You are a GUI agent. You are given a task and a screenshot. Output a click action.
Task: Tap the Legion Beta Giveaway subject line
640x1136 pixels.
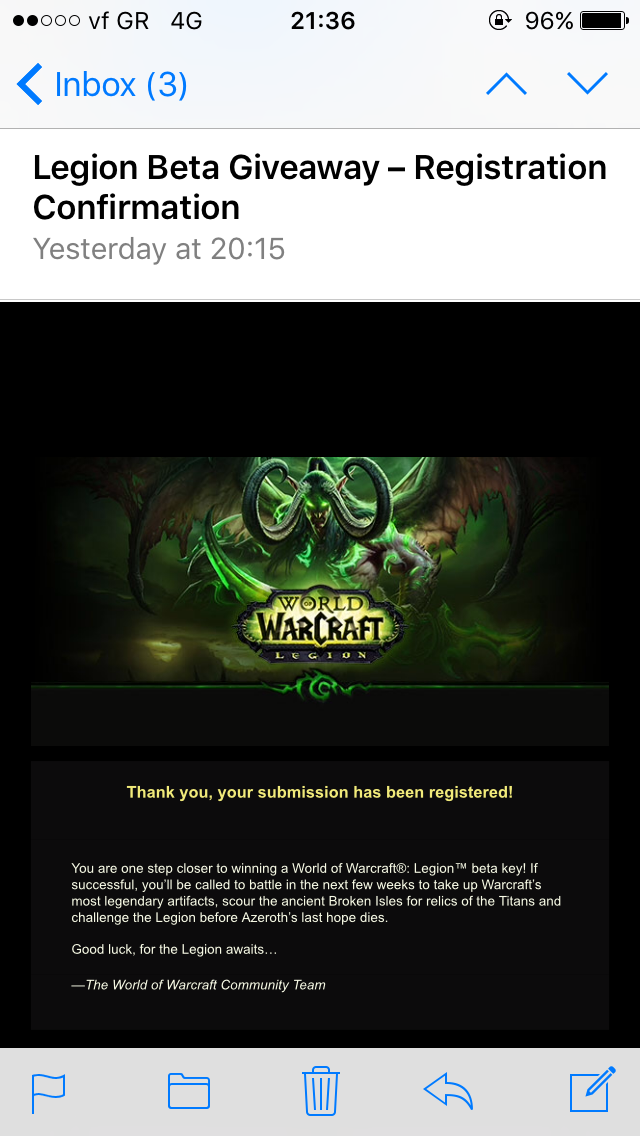pyautogui.click(x=320, y=188)
